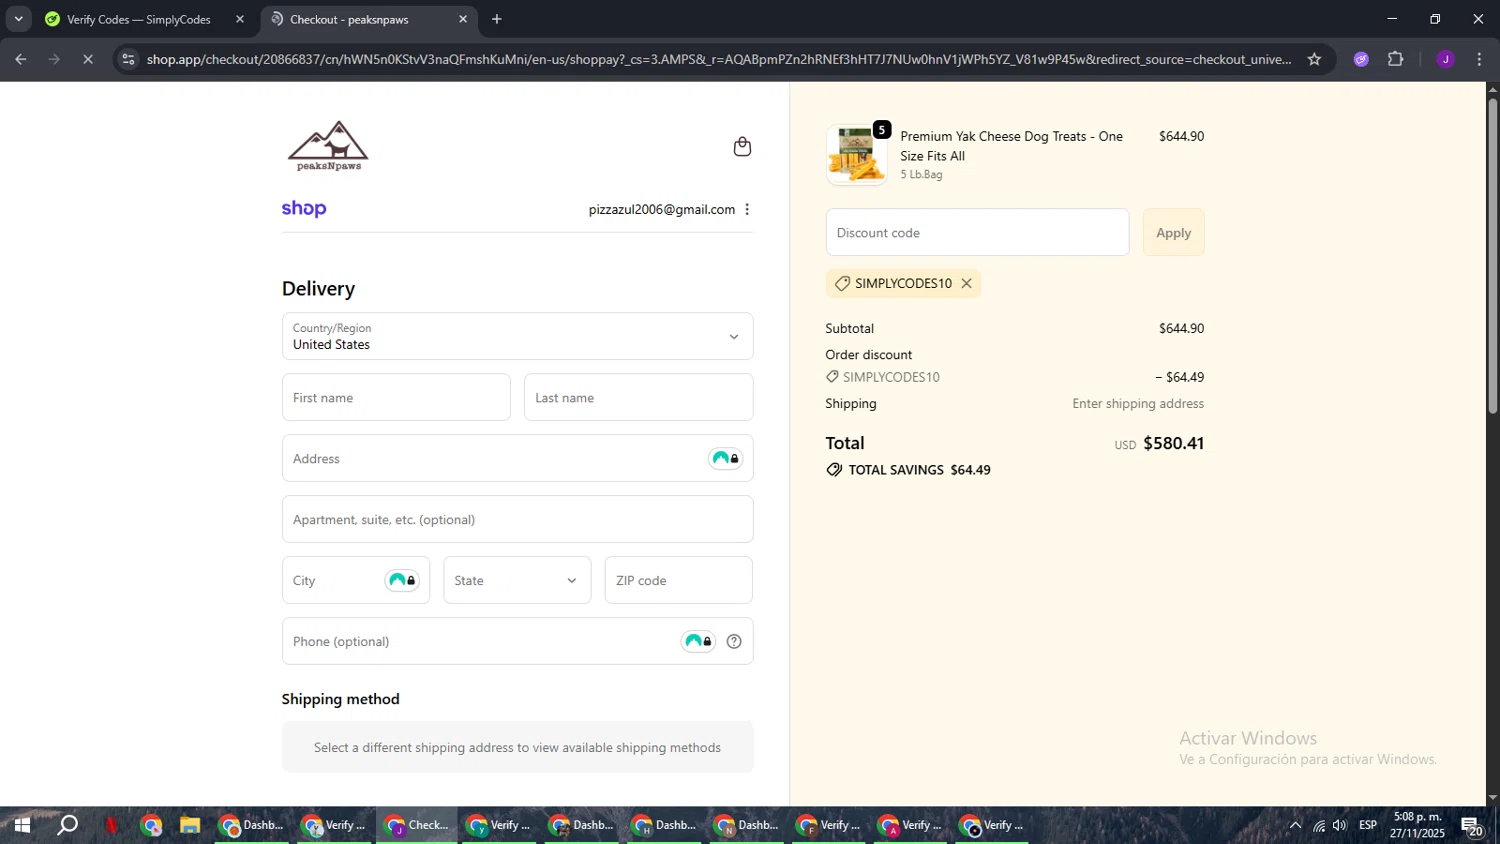Open the tab search dropdown arrow
The height and width of the screenshot is (844, 1500).
18,19
